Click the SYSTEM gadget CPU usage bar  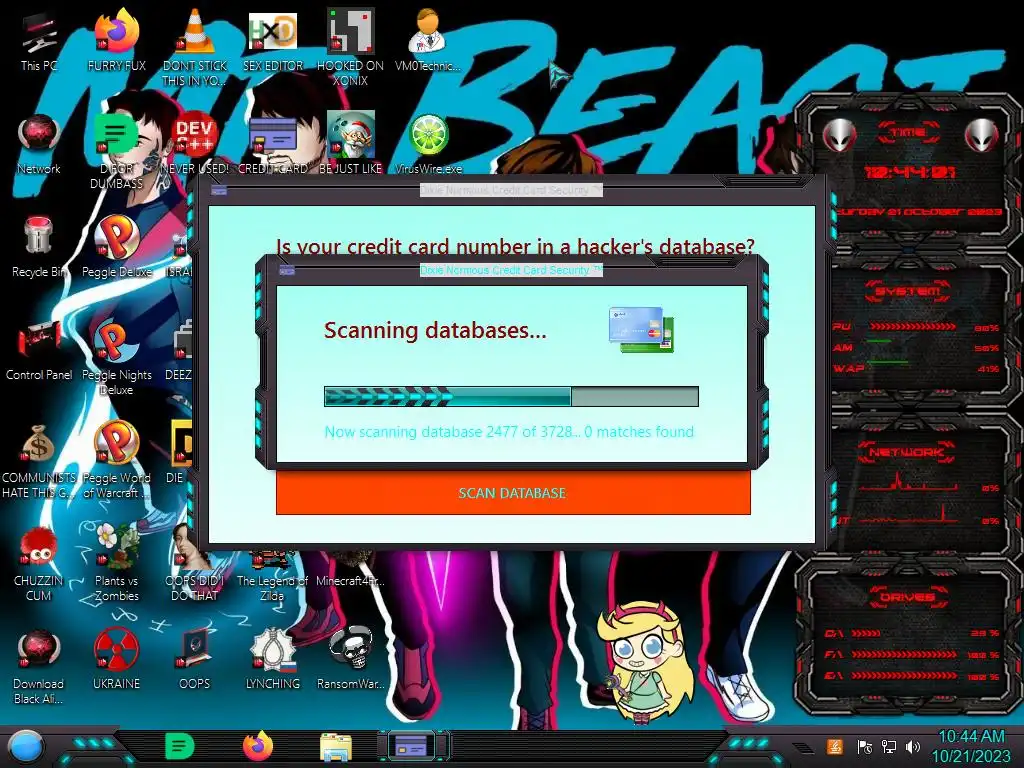912,327
